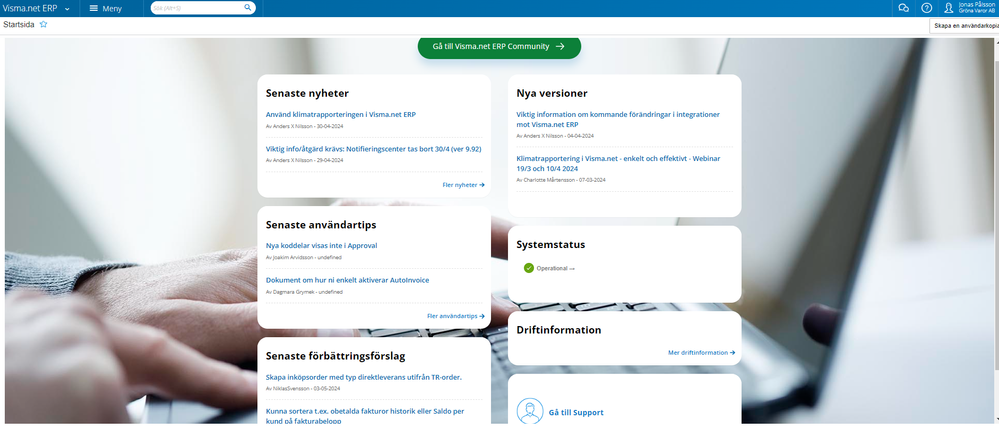999x426 pixels.
Task: Click the search input field
Action: tap(198, 8)
